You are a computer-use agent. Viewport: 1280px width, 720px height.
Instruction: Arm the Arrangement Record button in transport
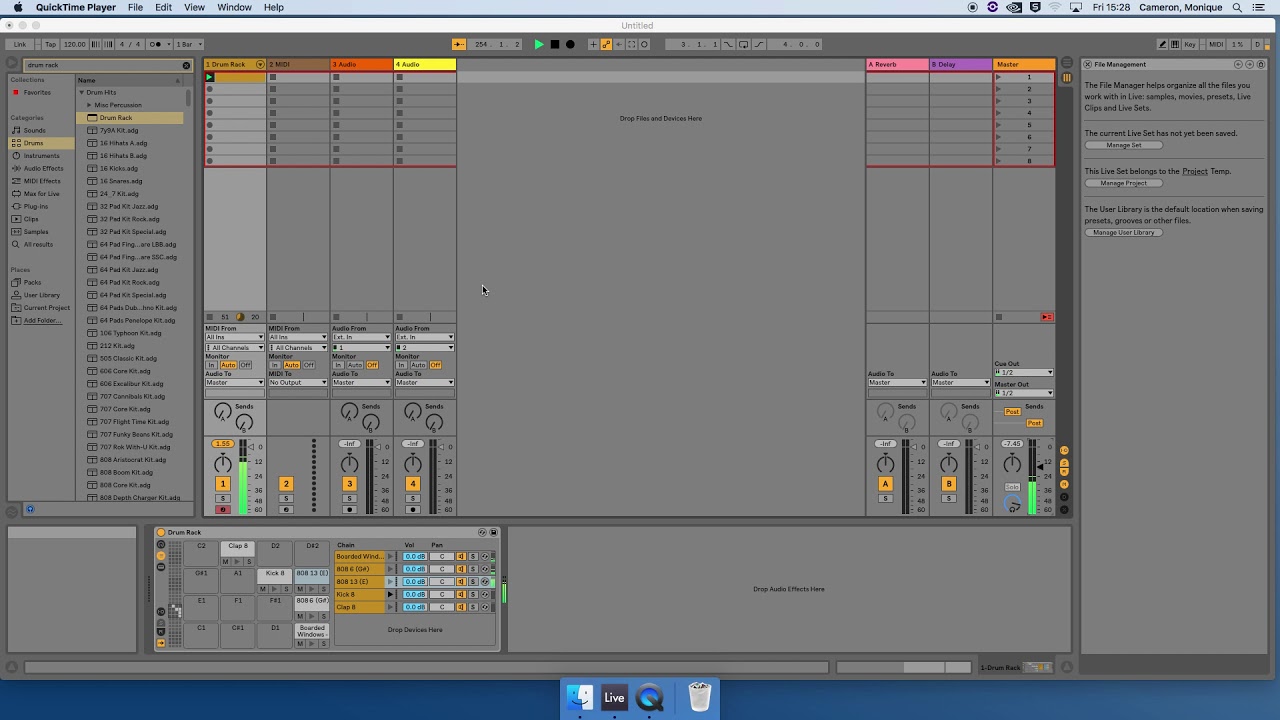(570, 44)
